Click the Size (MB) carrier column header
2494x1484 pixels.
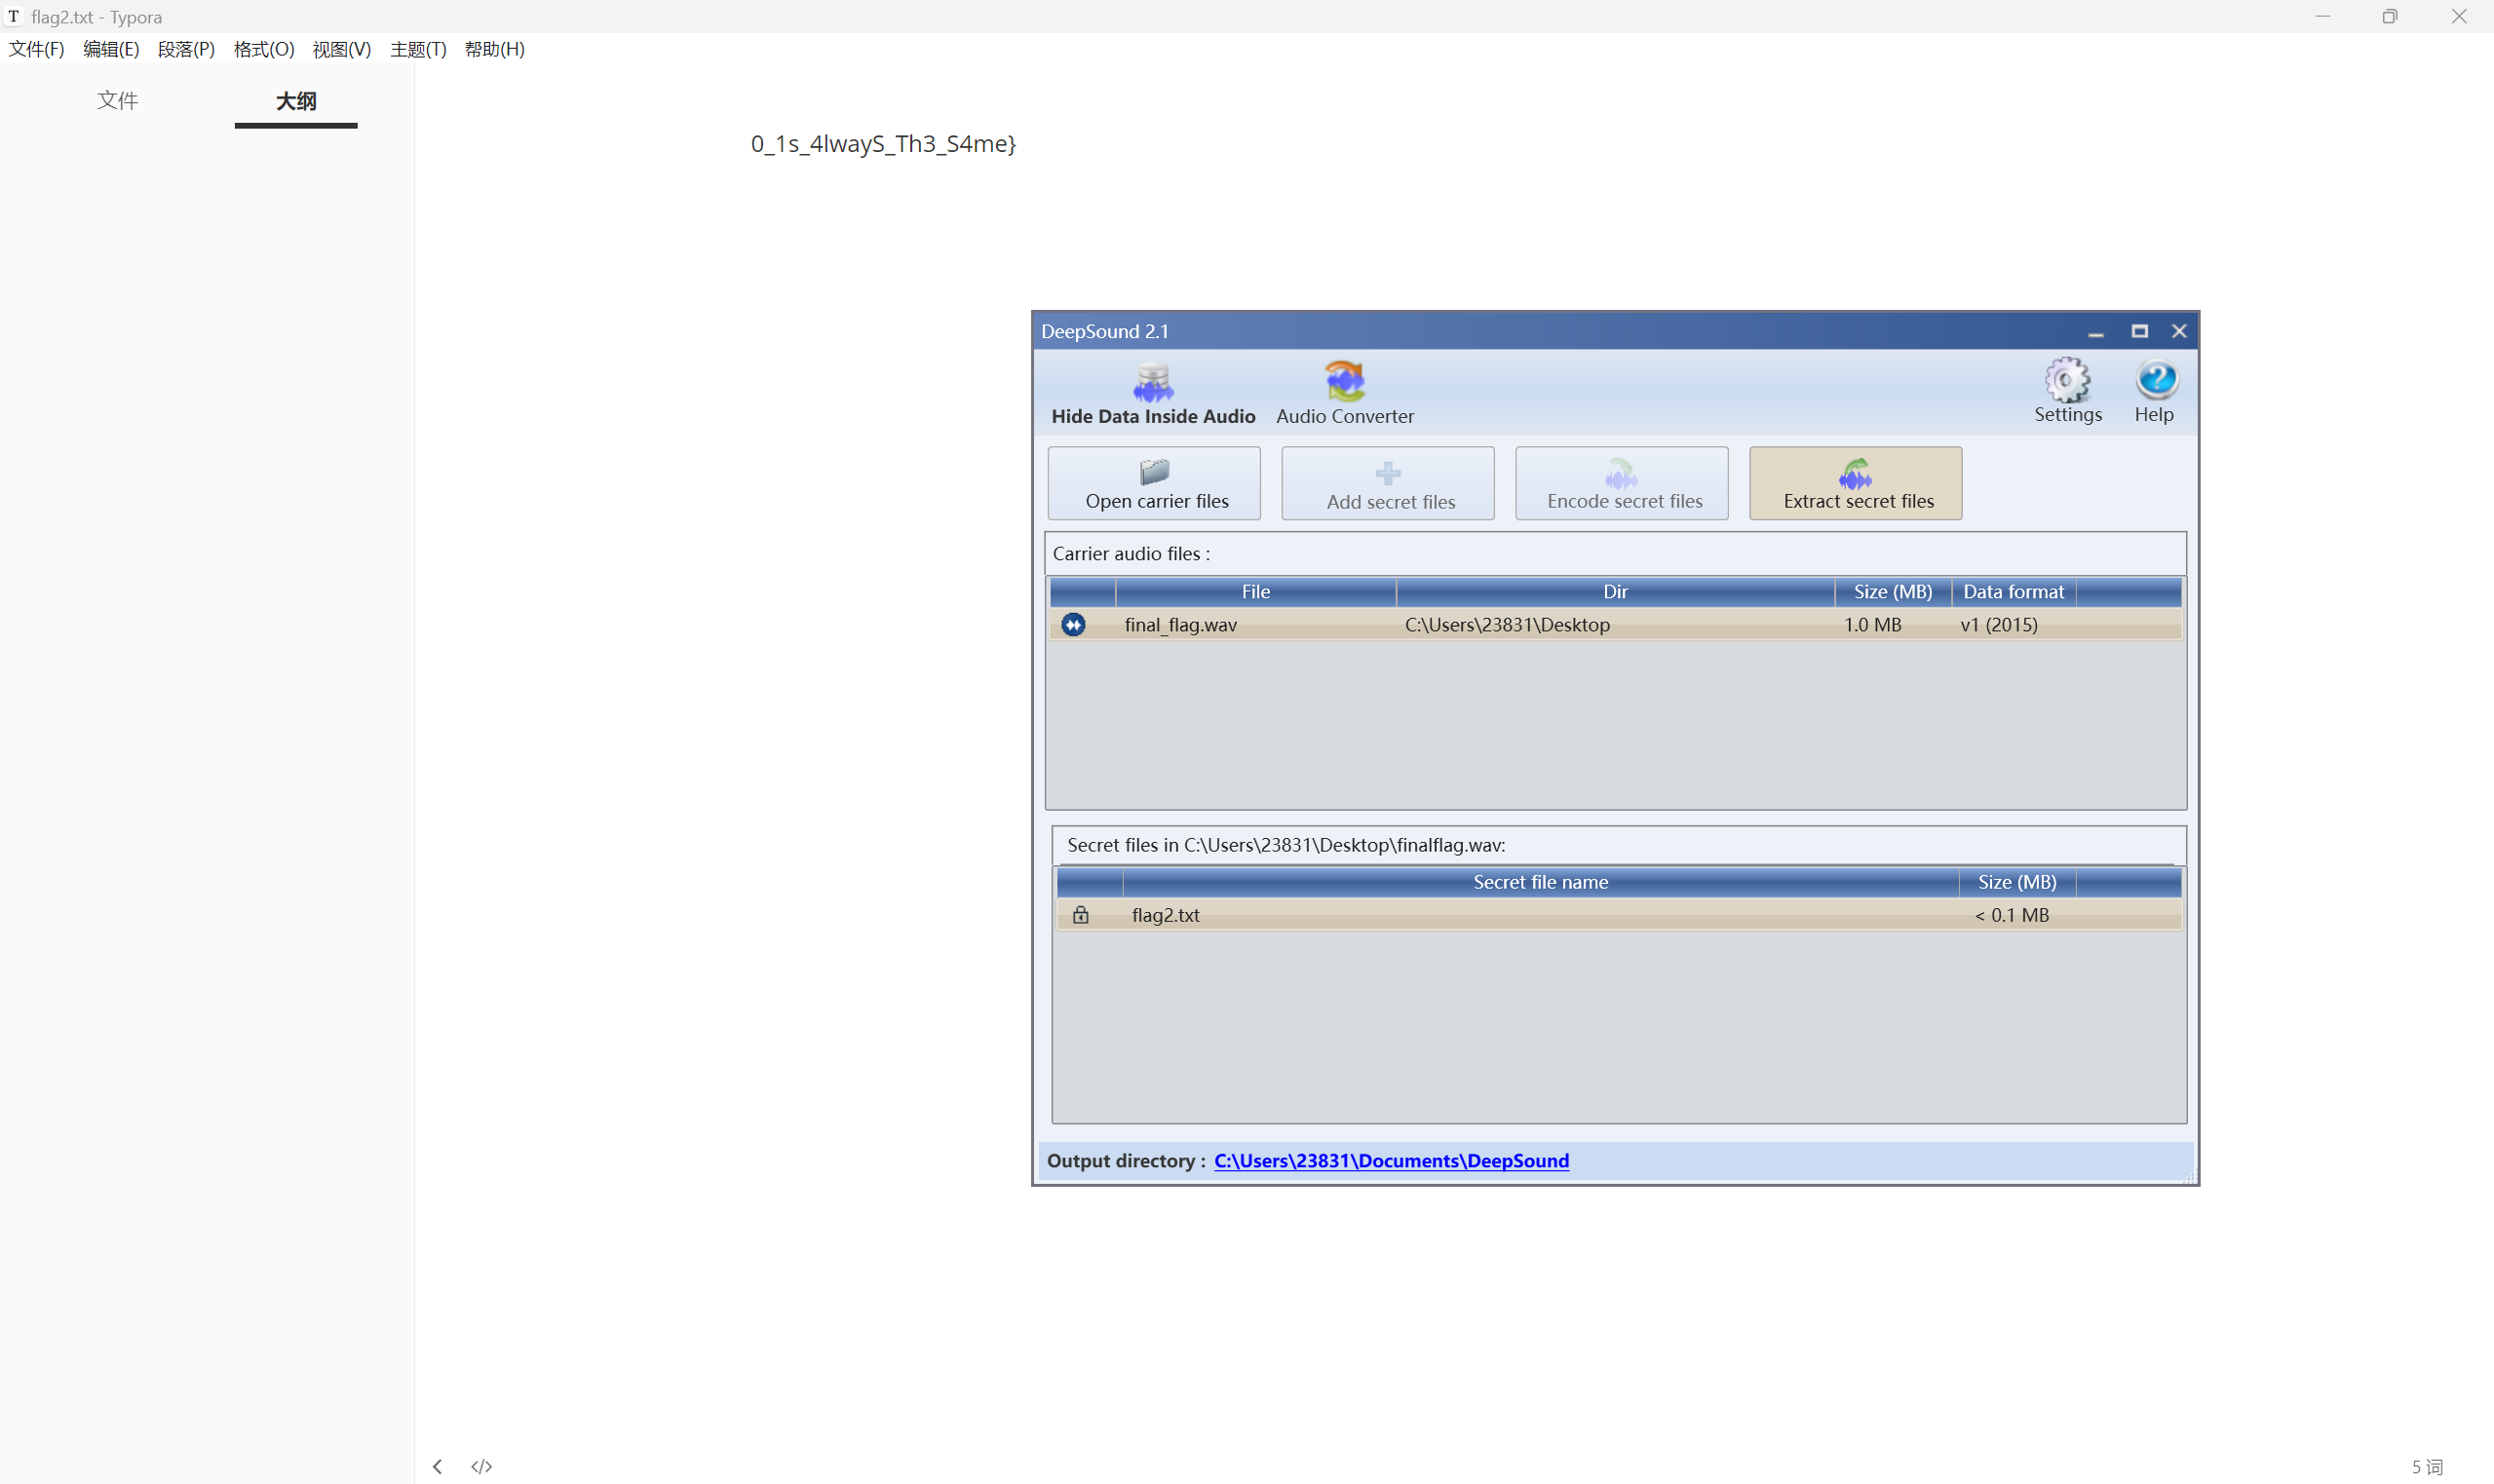click(x=1893, y=592)
